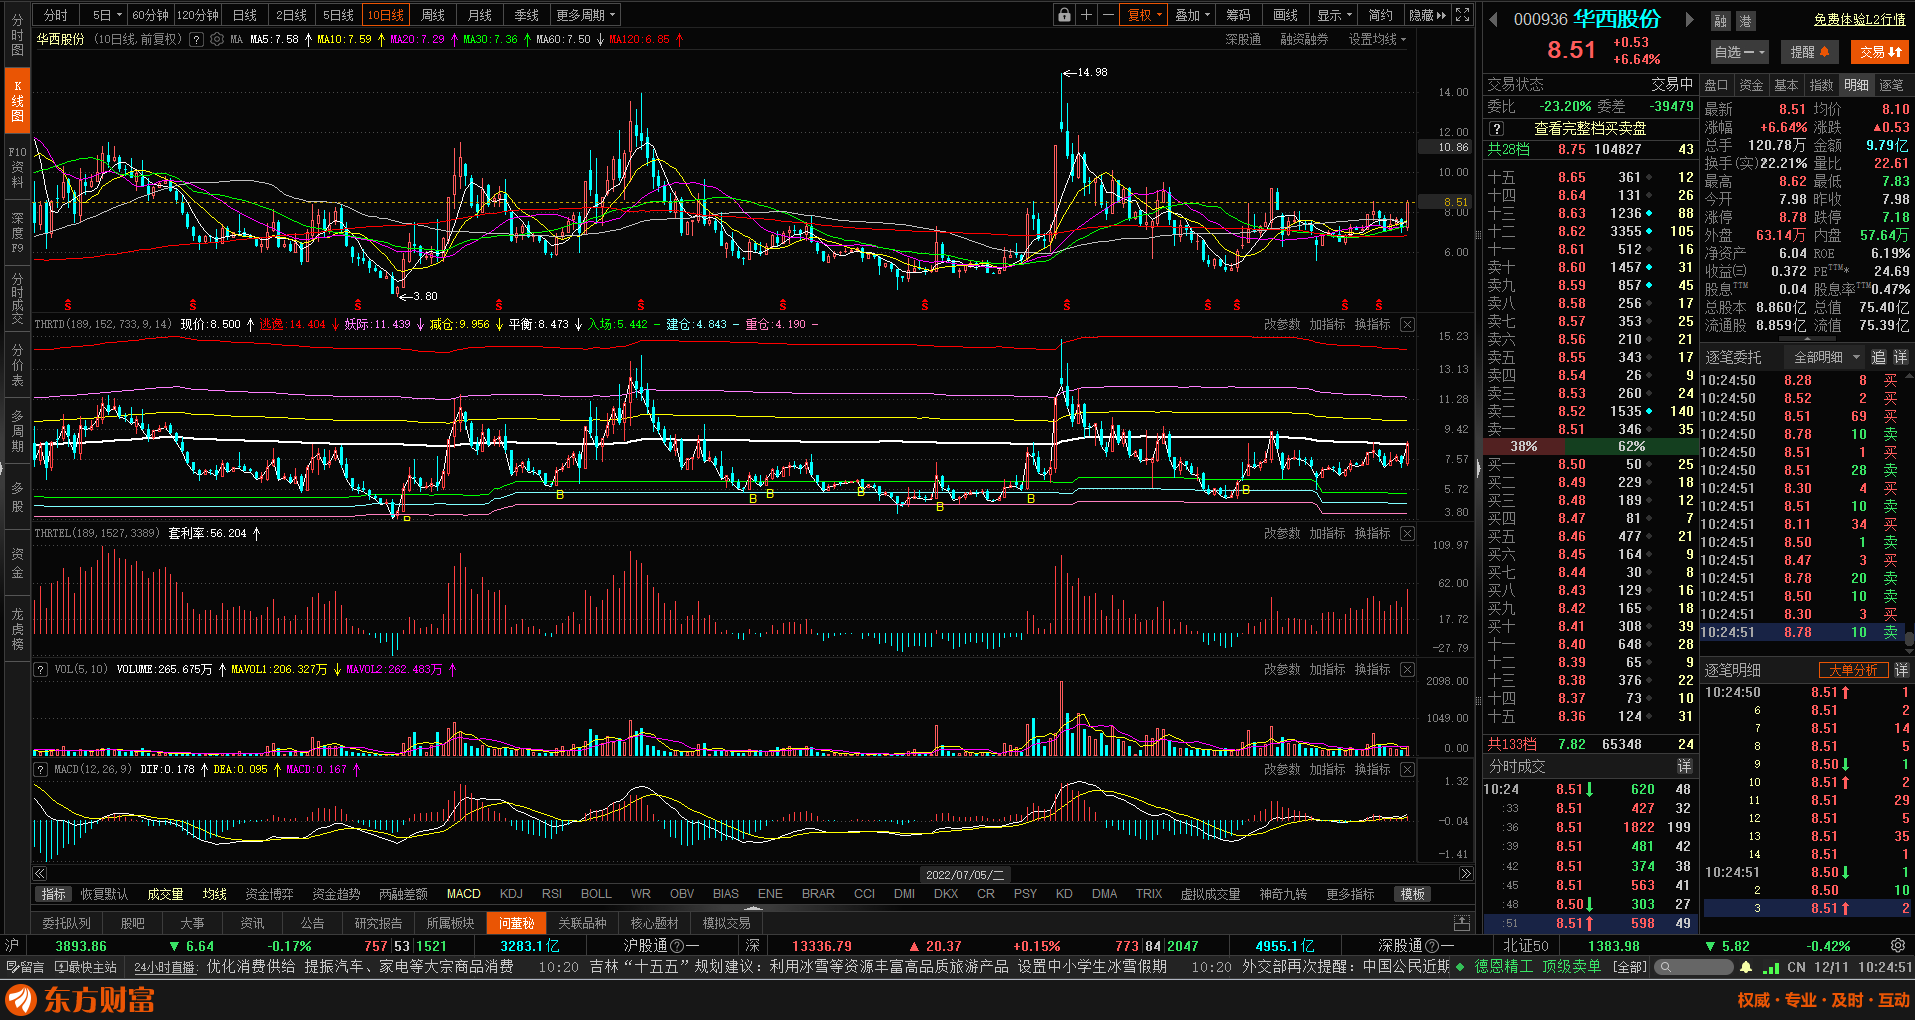Click 大单分析 button

tap(1852, 670)
